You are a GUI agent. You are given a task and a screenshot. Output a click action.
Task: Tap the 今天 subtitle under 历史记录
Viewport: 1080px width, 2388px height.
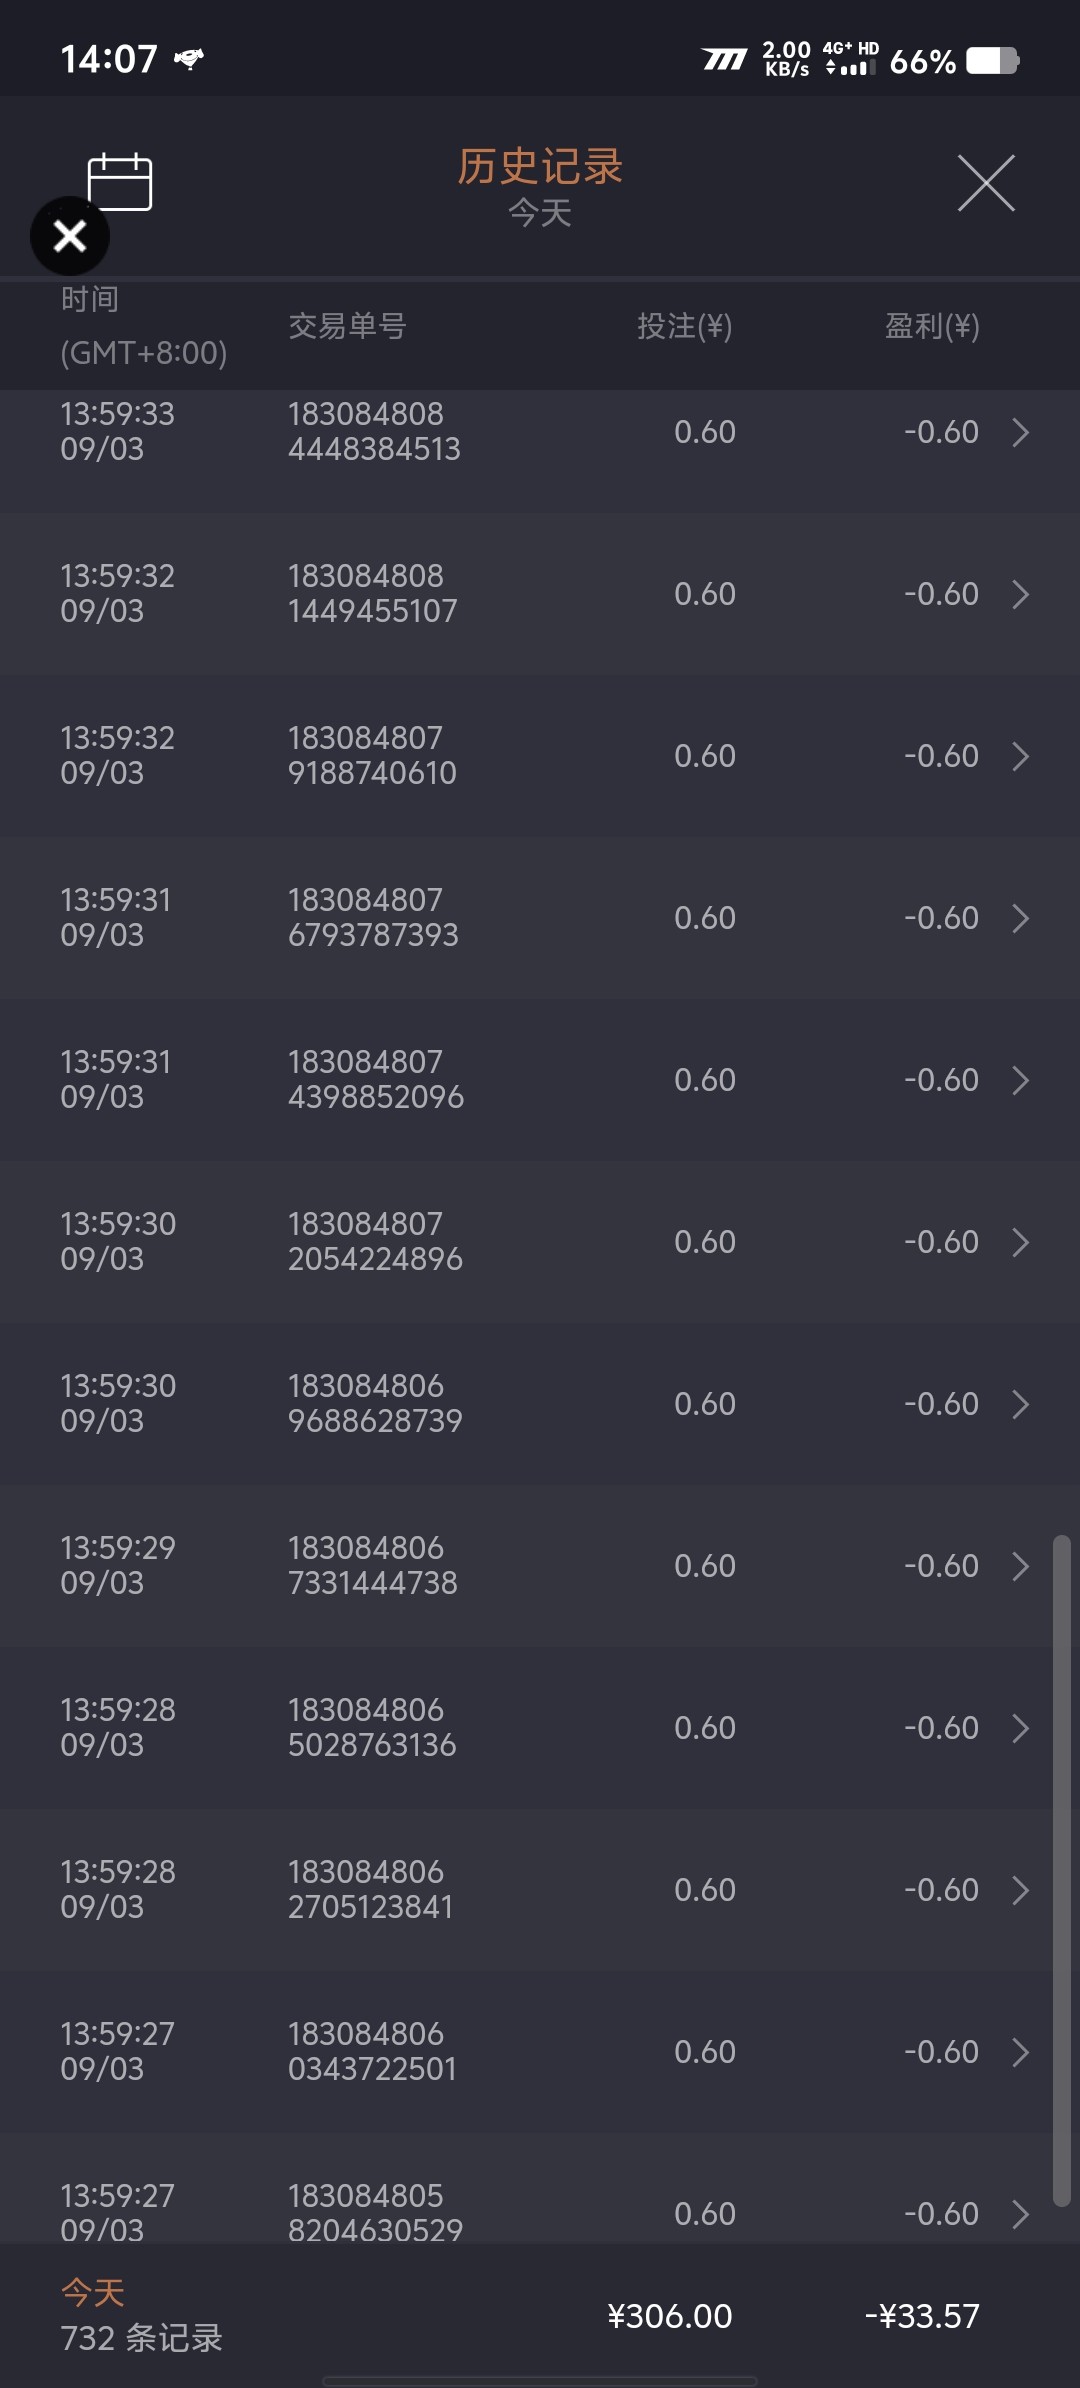(x=540, y=213)
